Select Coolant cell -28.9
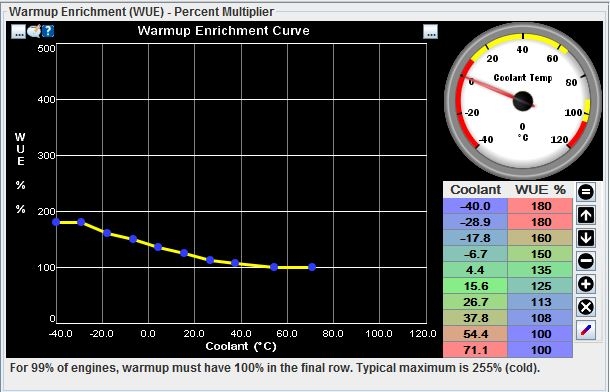 (475, 222)
